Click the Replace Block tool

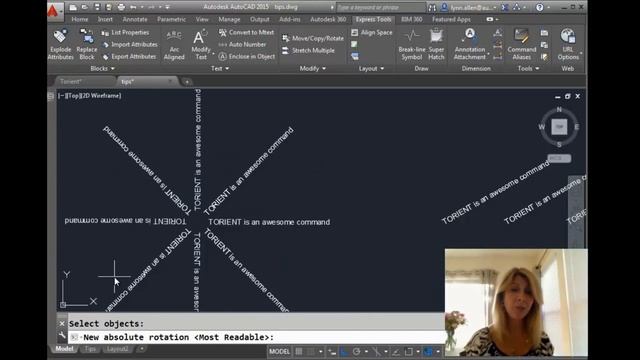(87, 45)
